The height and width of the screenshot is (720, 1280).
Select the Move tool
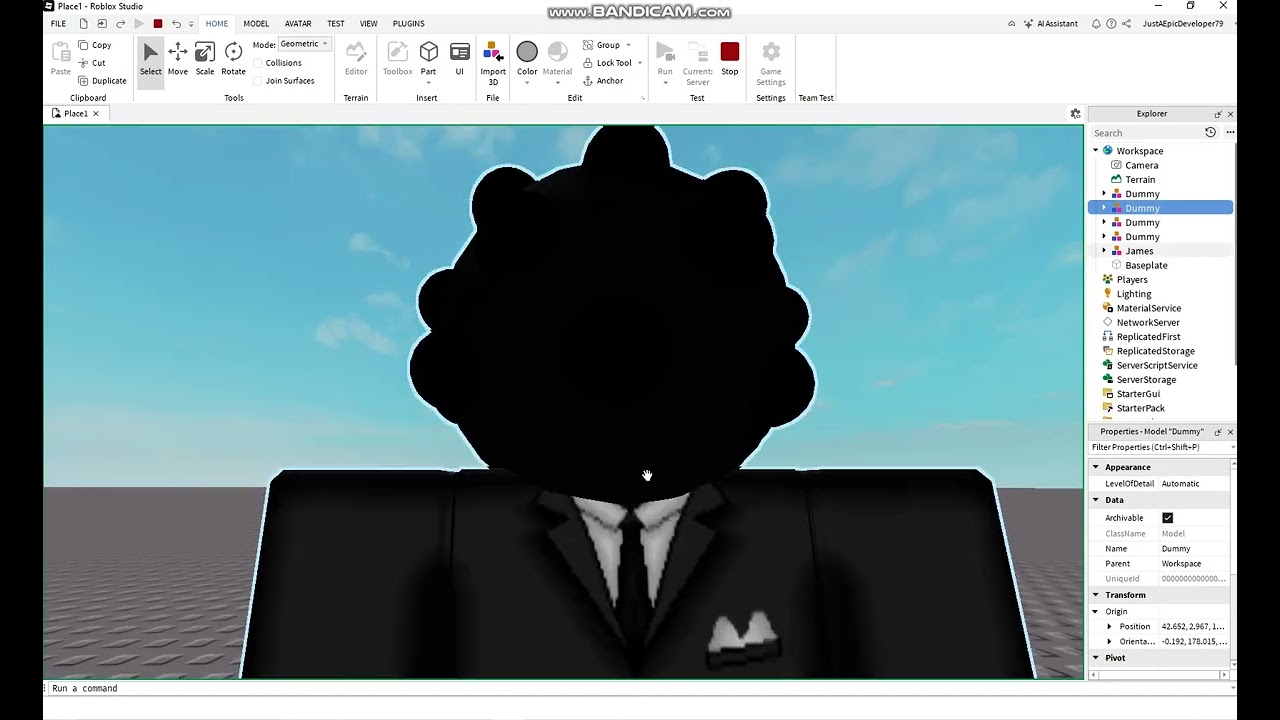178,59
